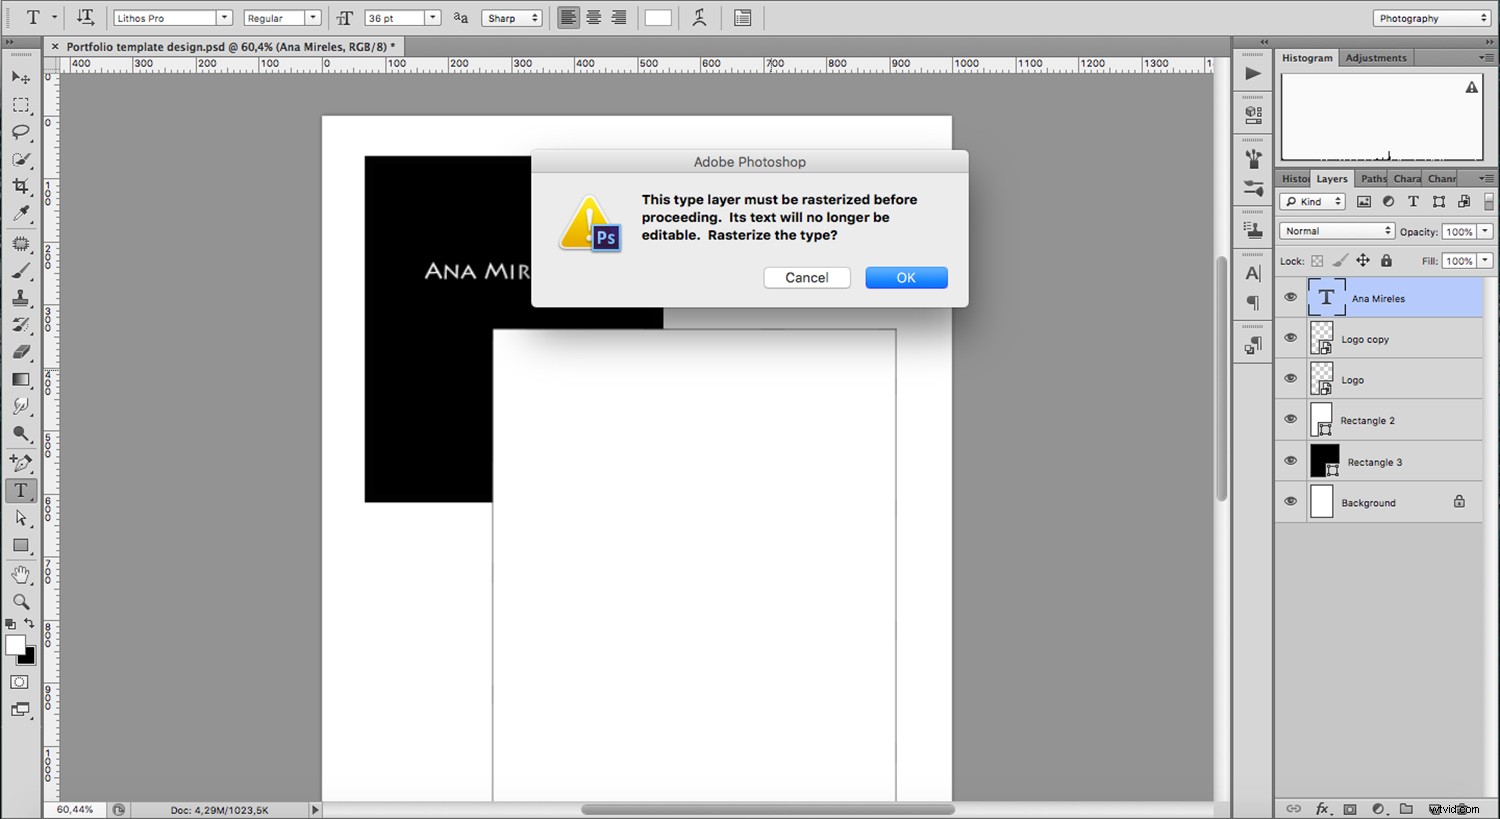
Task: Open the Normal blend mode dropdown
Action: tap(1336, 230)
